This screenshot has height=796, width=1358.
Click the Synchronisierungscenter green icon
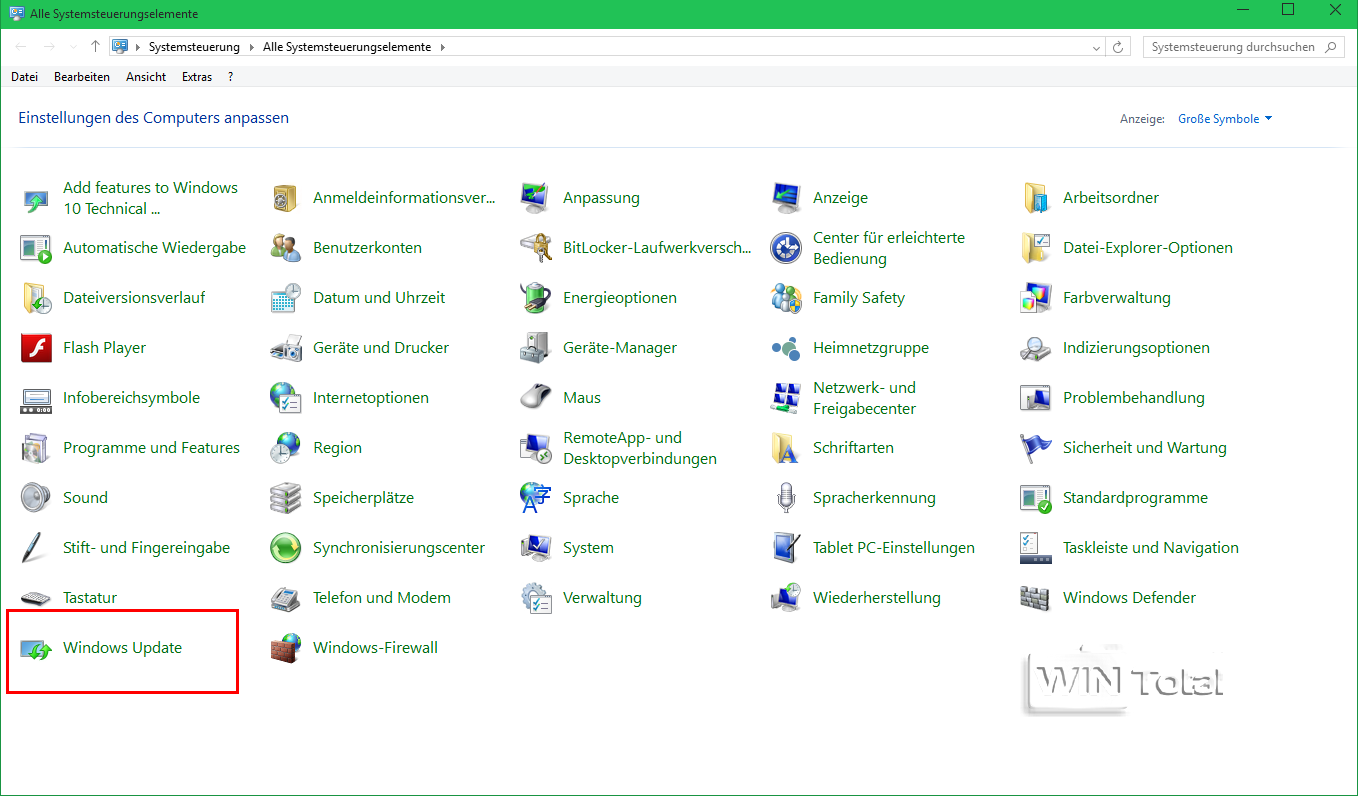[286, 548]
